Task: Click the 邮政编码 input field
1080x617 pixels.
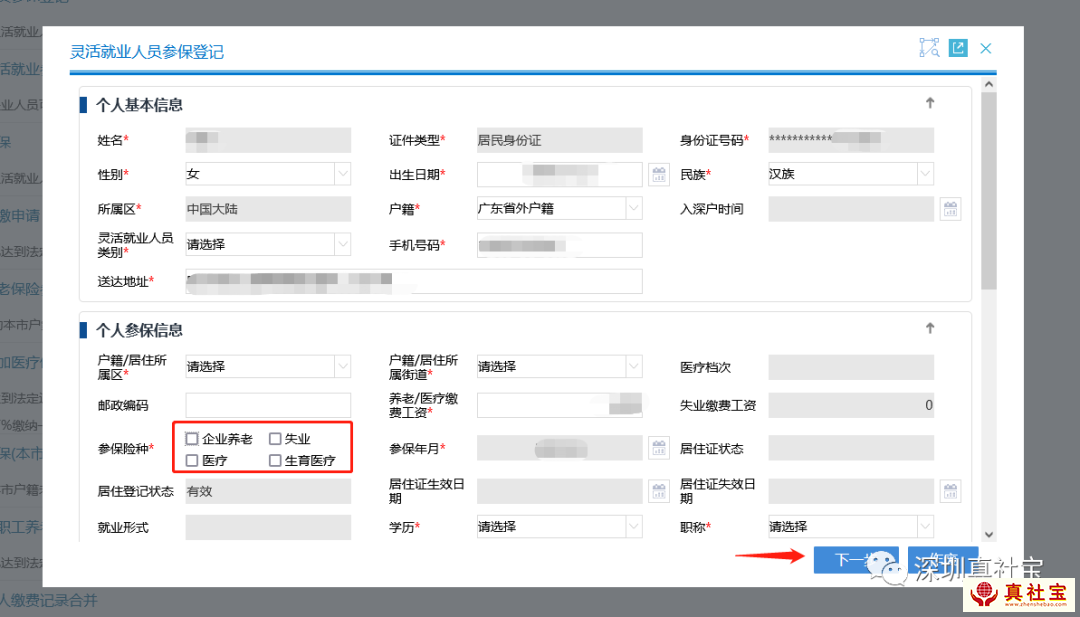Action: pos(268,405)
